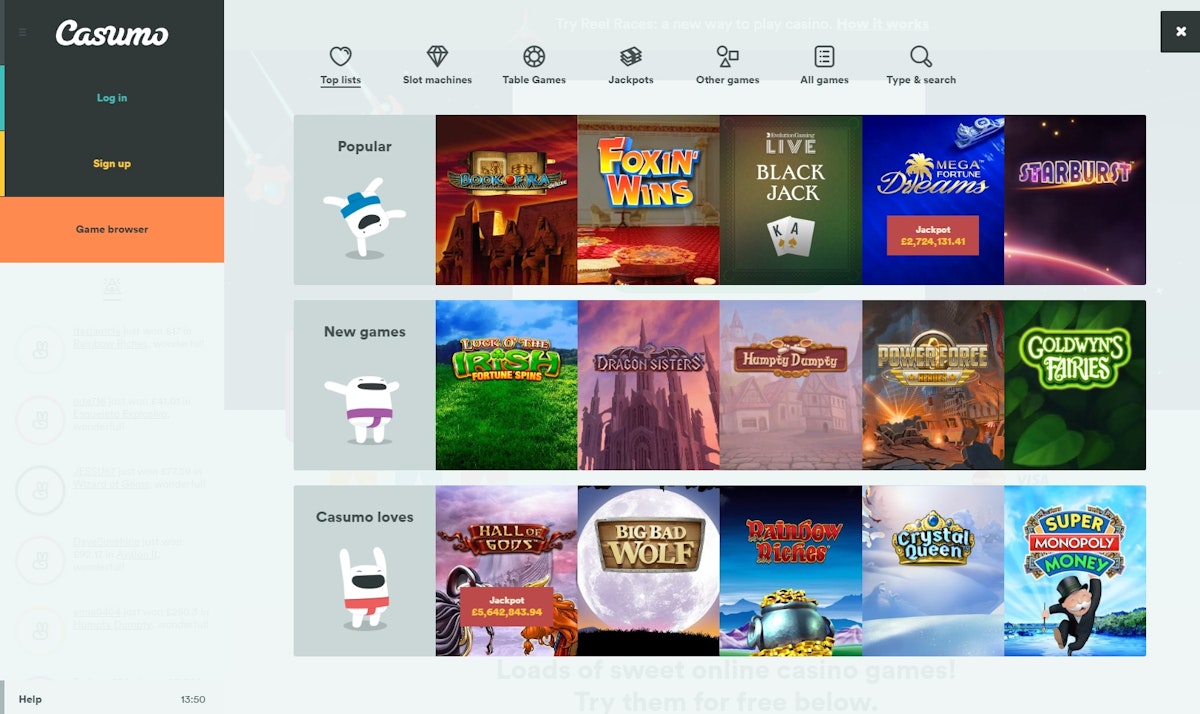Select the Game browser menu item
Viewport: 1200px width, 714px height.
[x=112, y=229]
